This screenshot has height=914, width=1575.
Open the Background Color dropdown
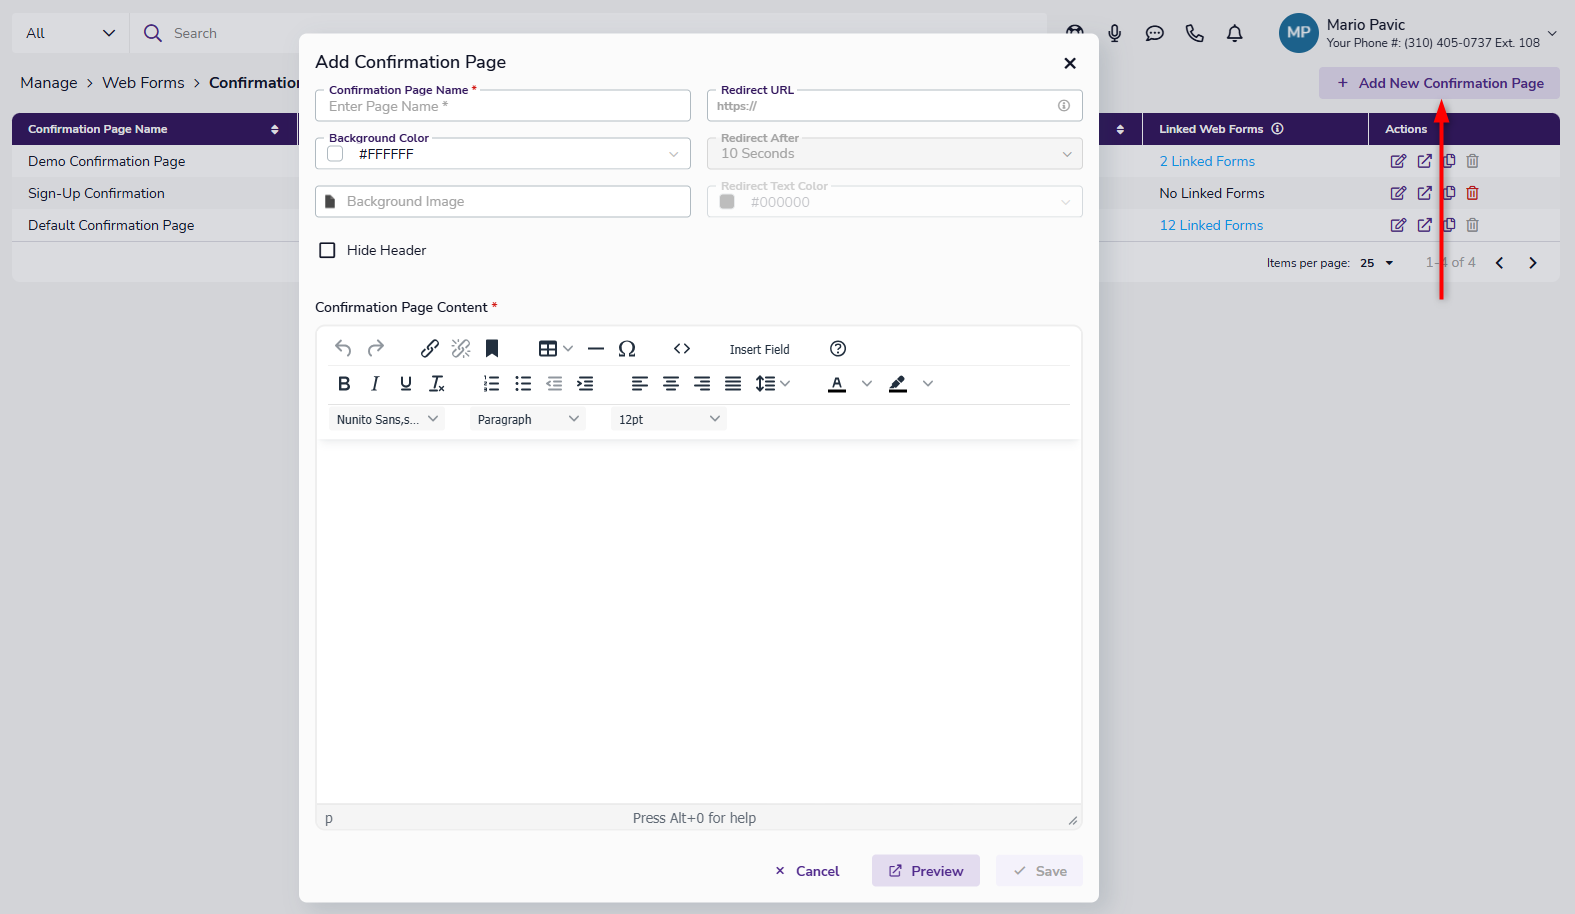(673, 154)
